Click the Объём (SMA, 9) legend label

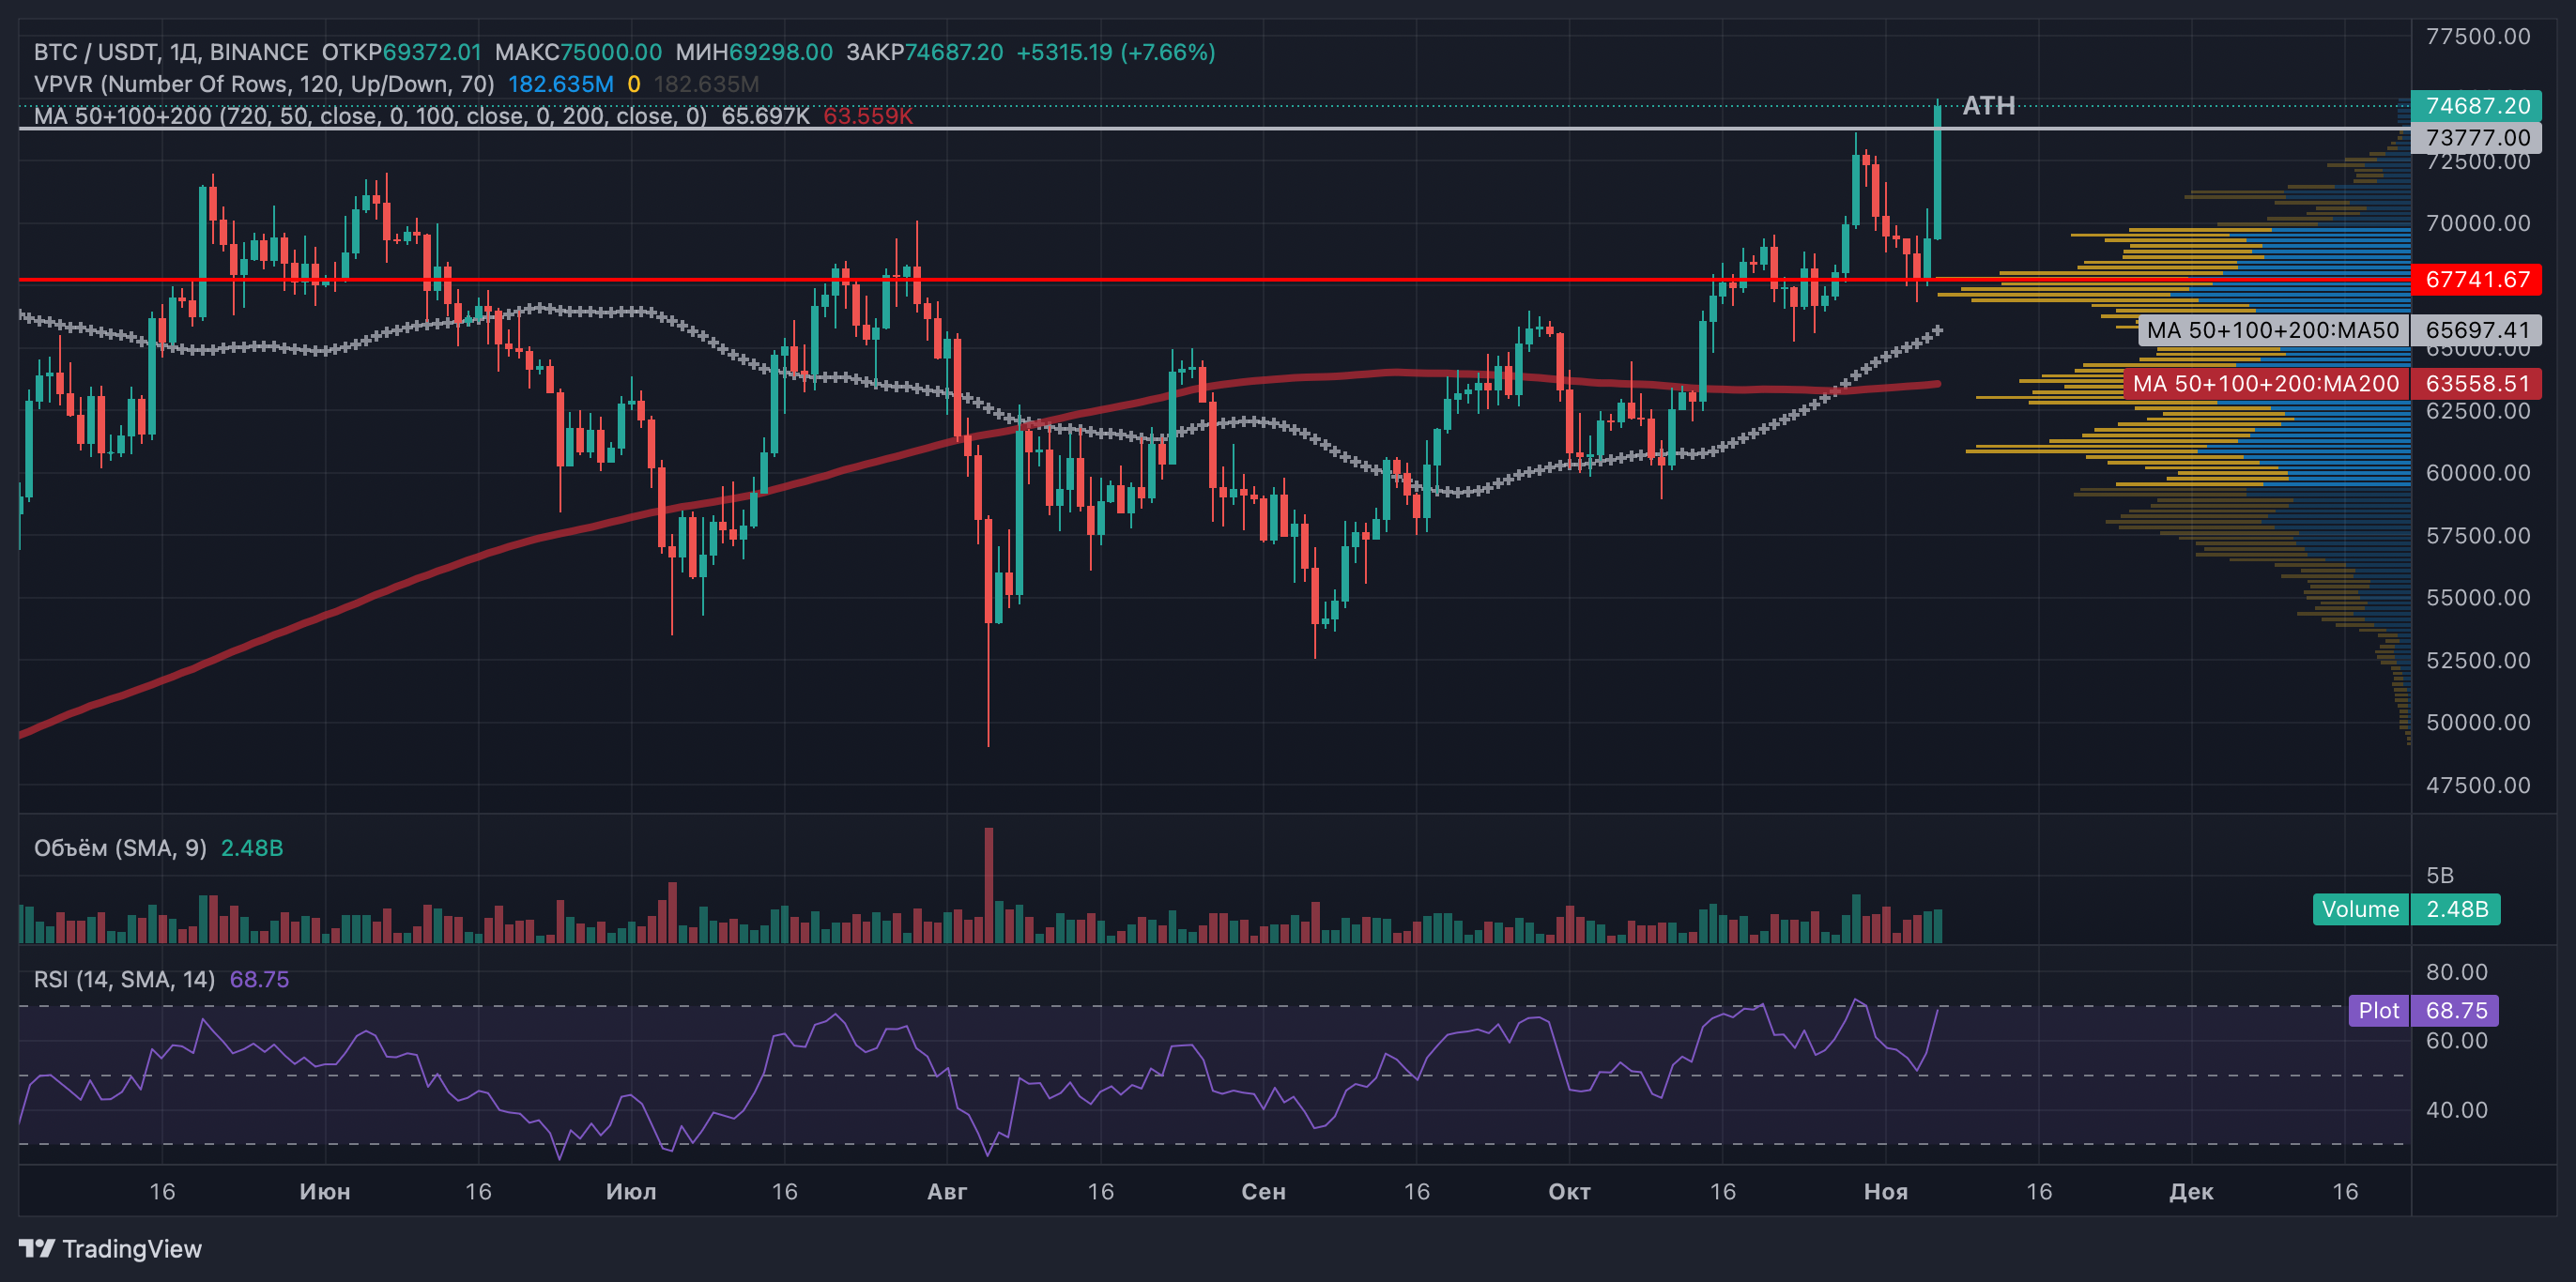click(x=120, y=848)
